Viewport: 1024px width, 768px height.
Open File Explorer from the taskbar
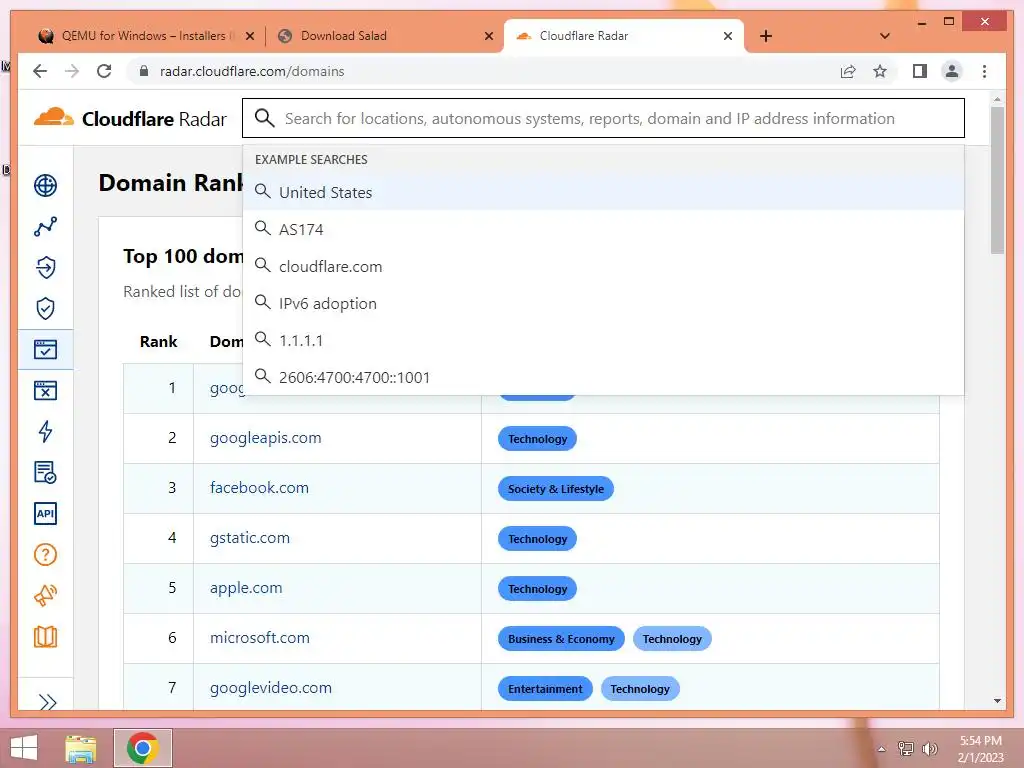(81, 748)
